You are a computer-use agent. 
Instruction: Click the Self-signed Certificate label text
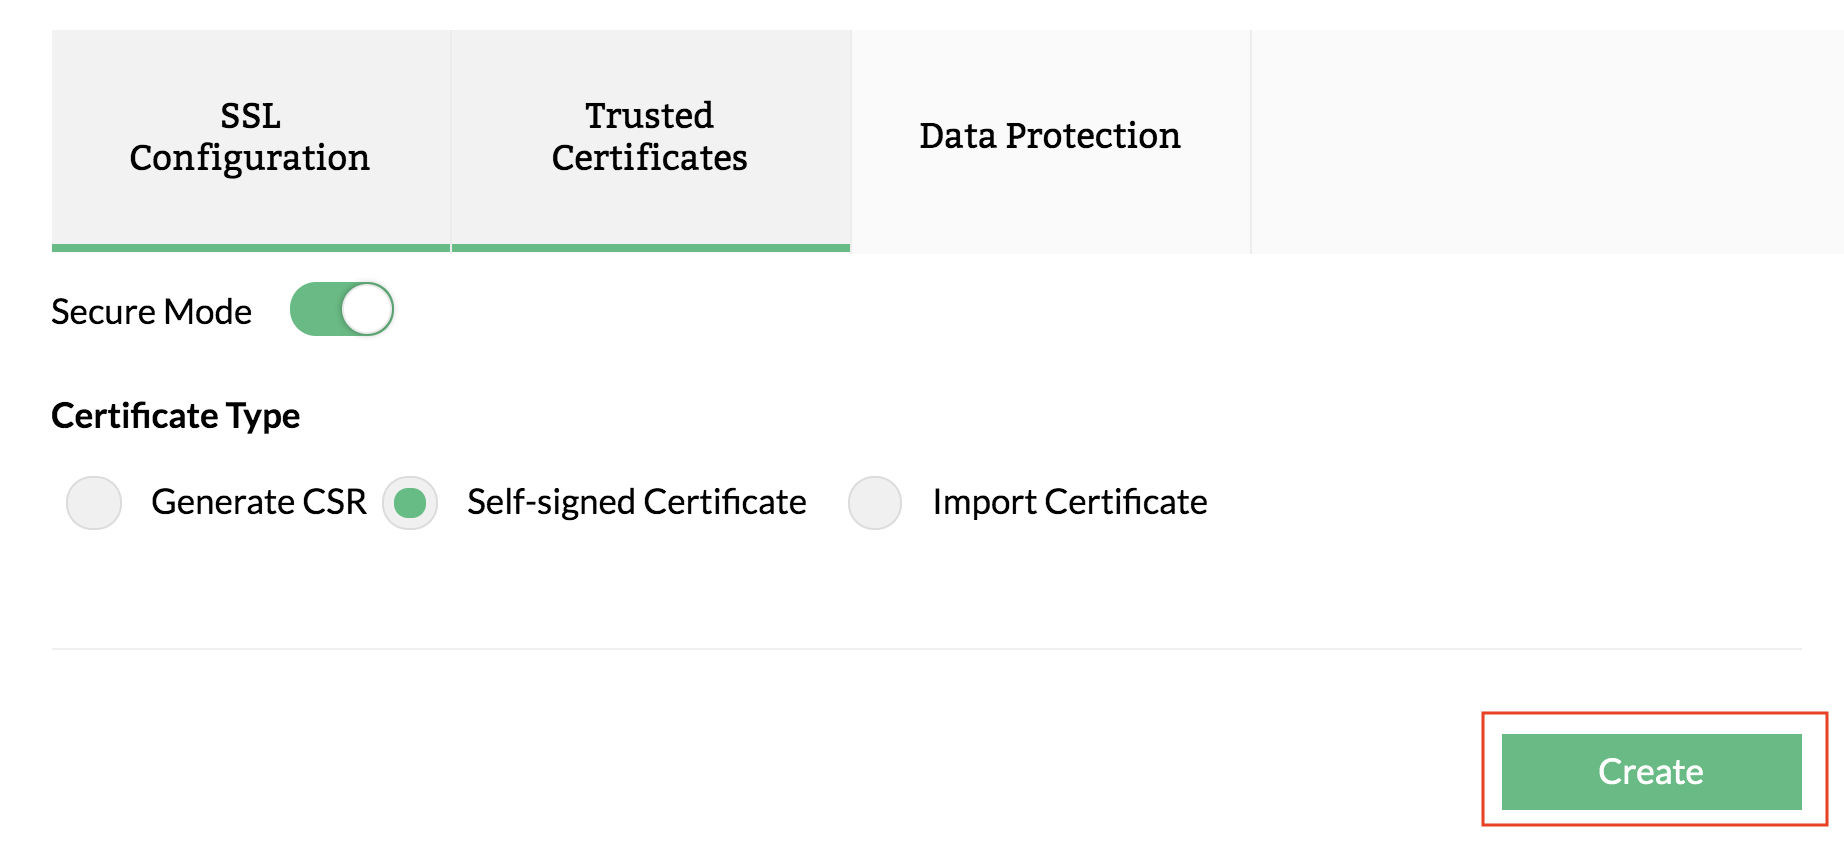(636, 502)
